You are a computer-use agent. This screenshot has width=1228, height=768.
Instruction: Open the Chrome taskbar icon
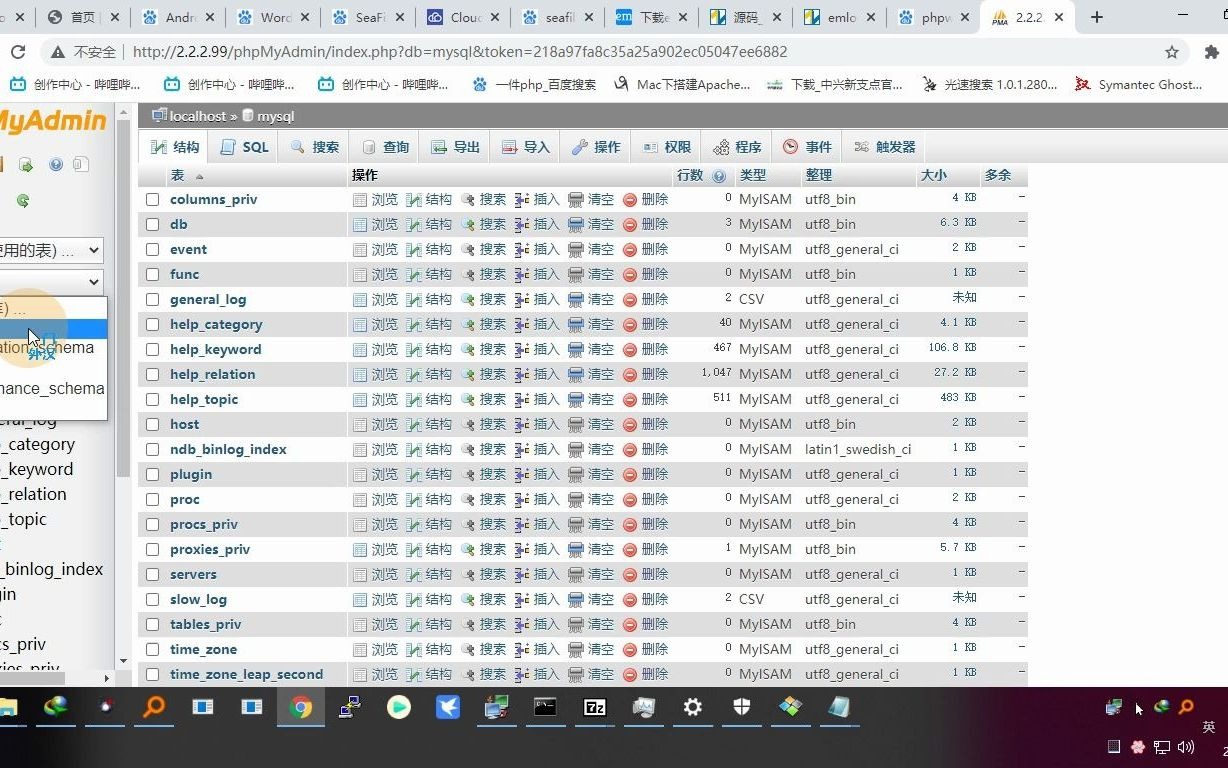point(300,708)
